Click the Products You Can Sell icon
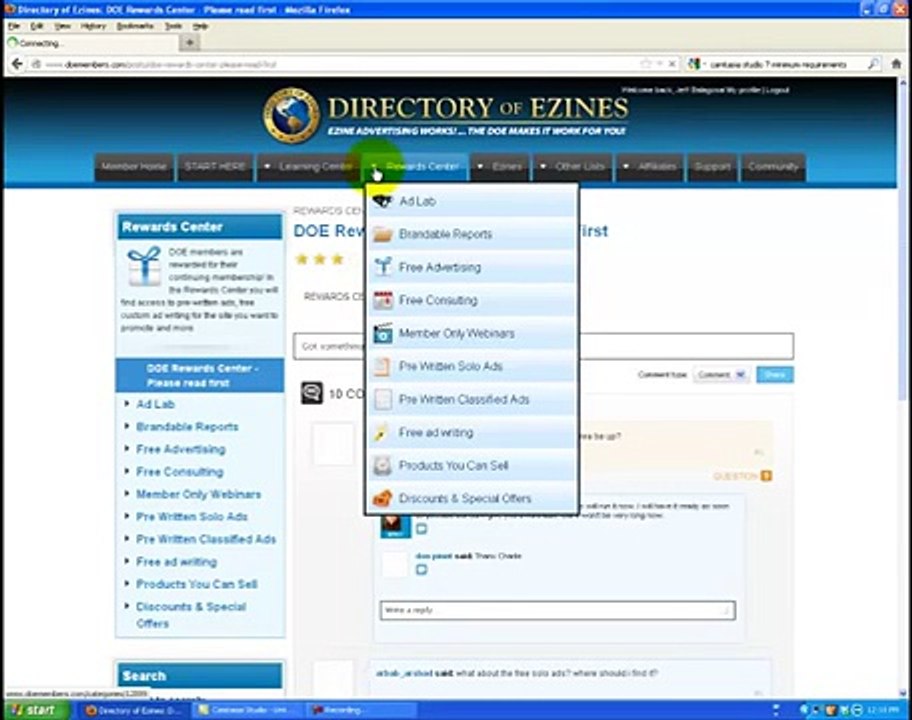The image size is (912, 720). coord(382,466)
